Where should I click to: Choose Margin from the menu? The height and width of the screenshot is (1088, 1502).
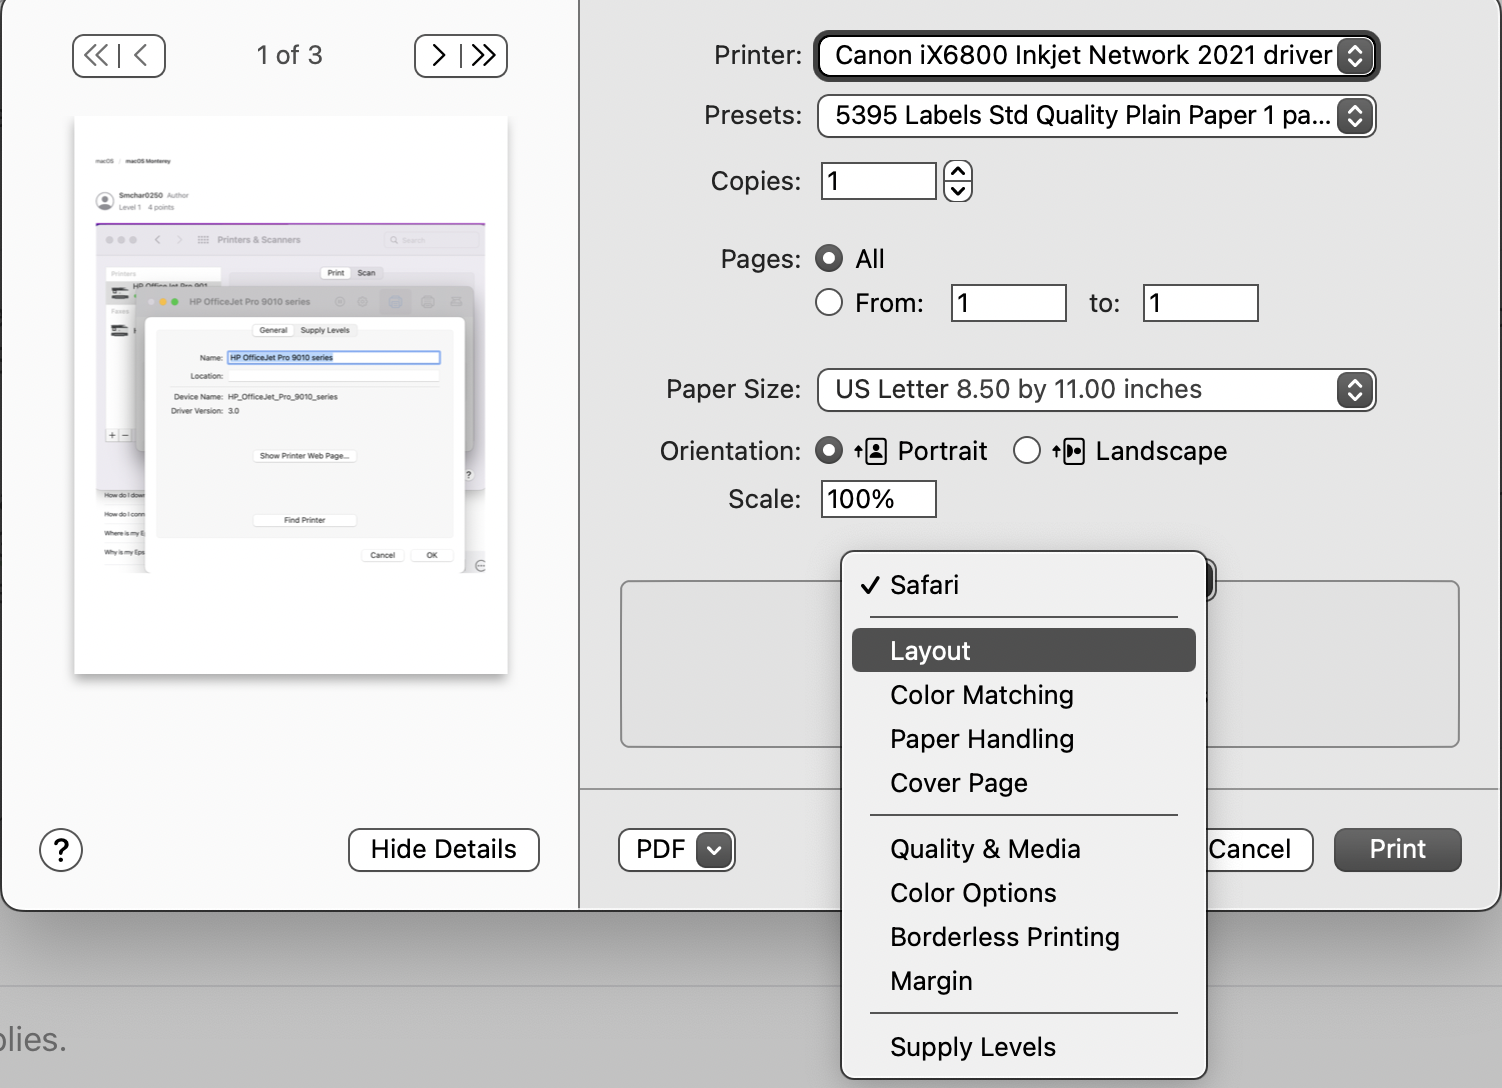coord(1024,981)
